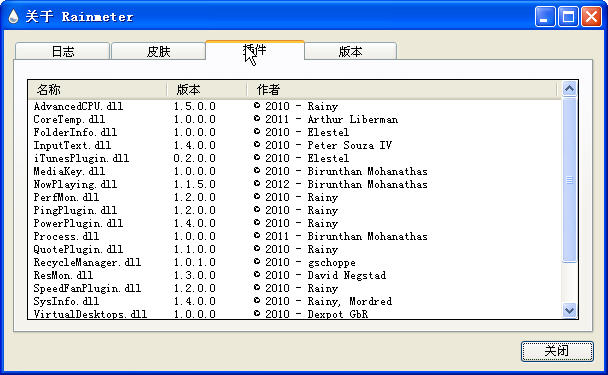Image resolution: width=608 pixels, height=375 pixels.
Task: Select VirtualDesktops.dll in the plugin list
Action: click(90, 314)
